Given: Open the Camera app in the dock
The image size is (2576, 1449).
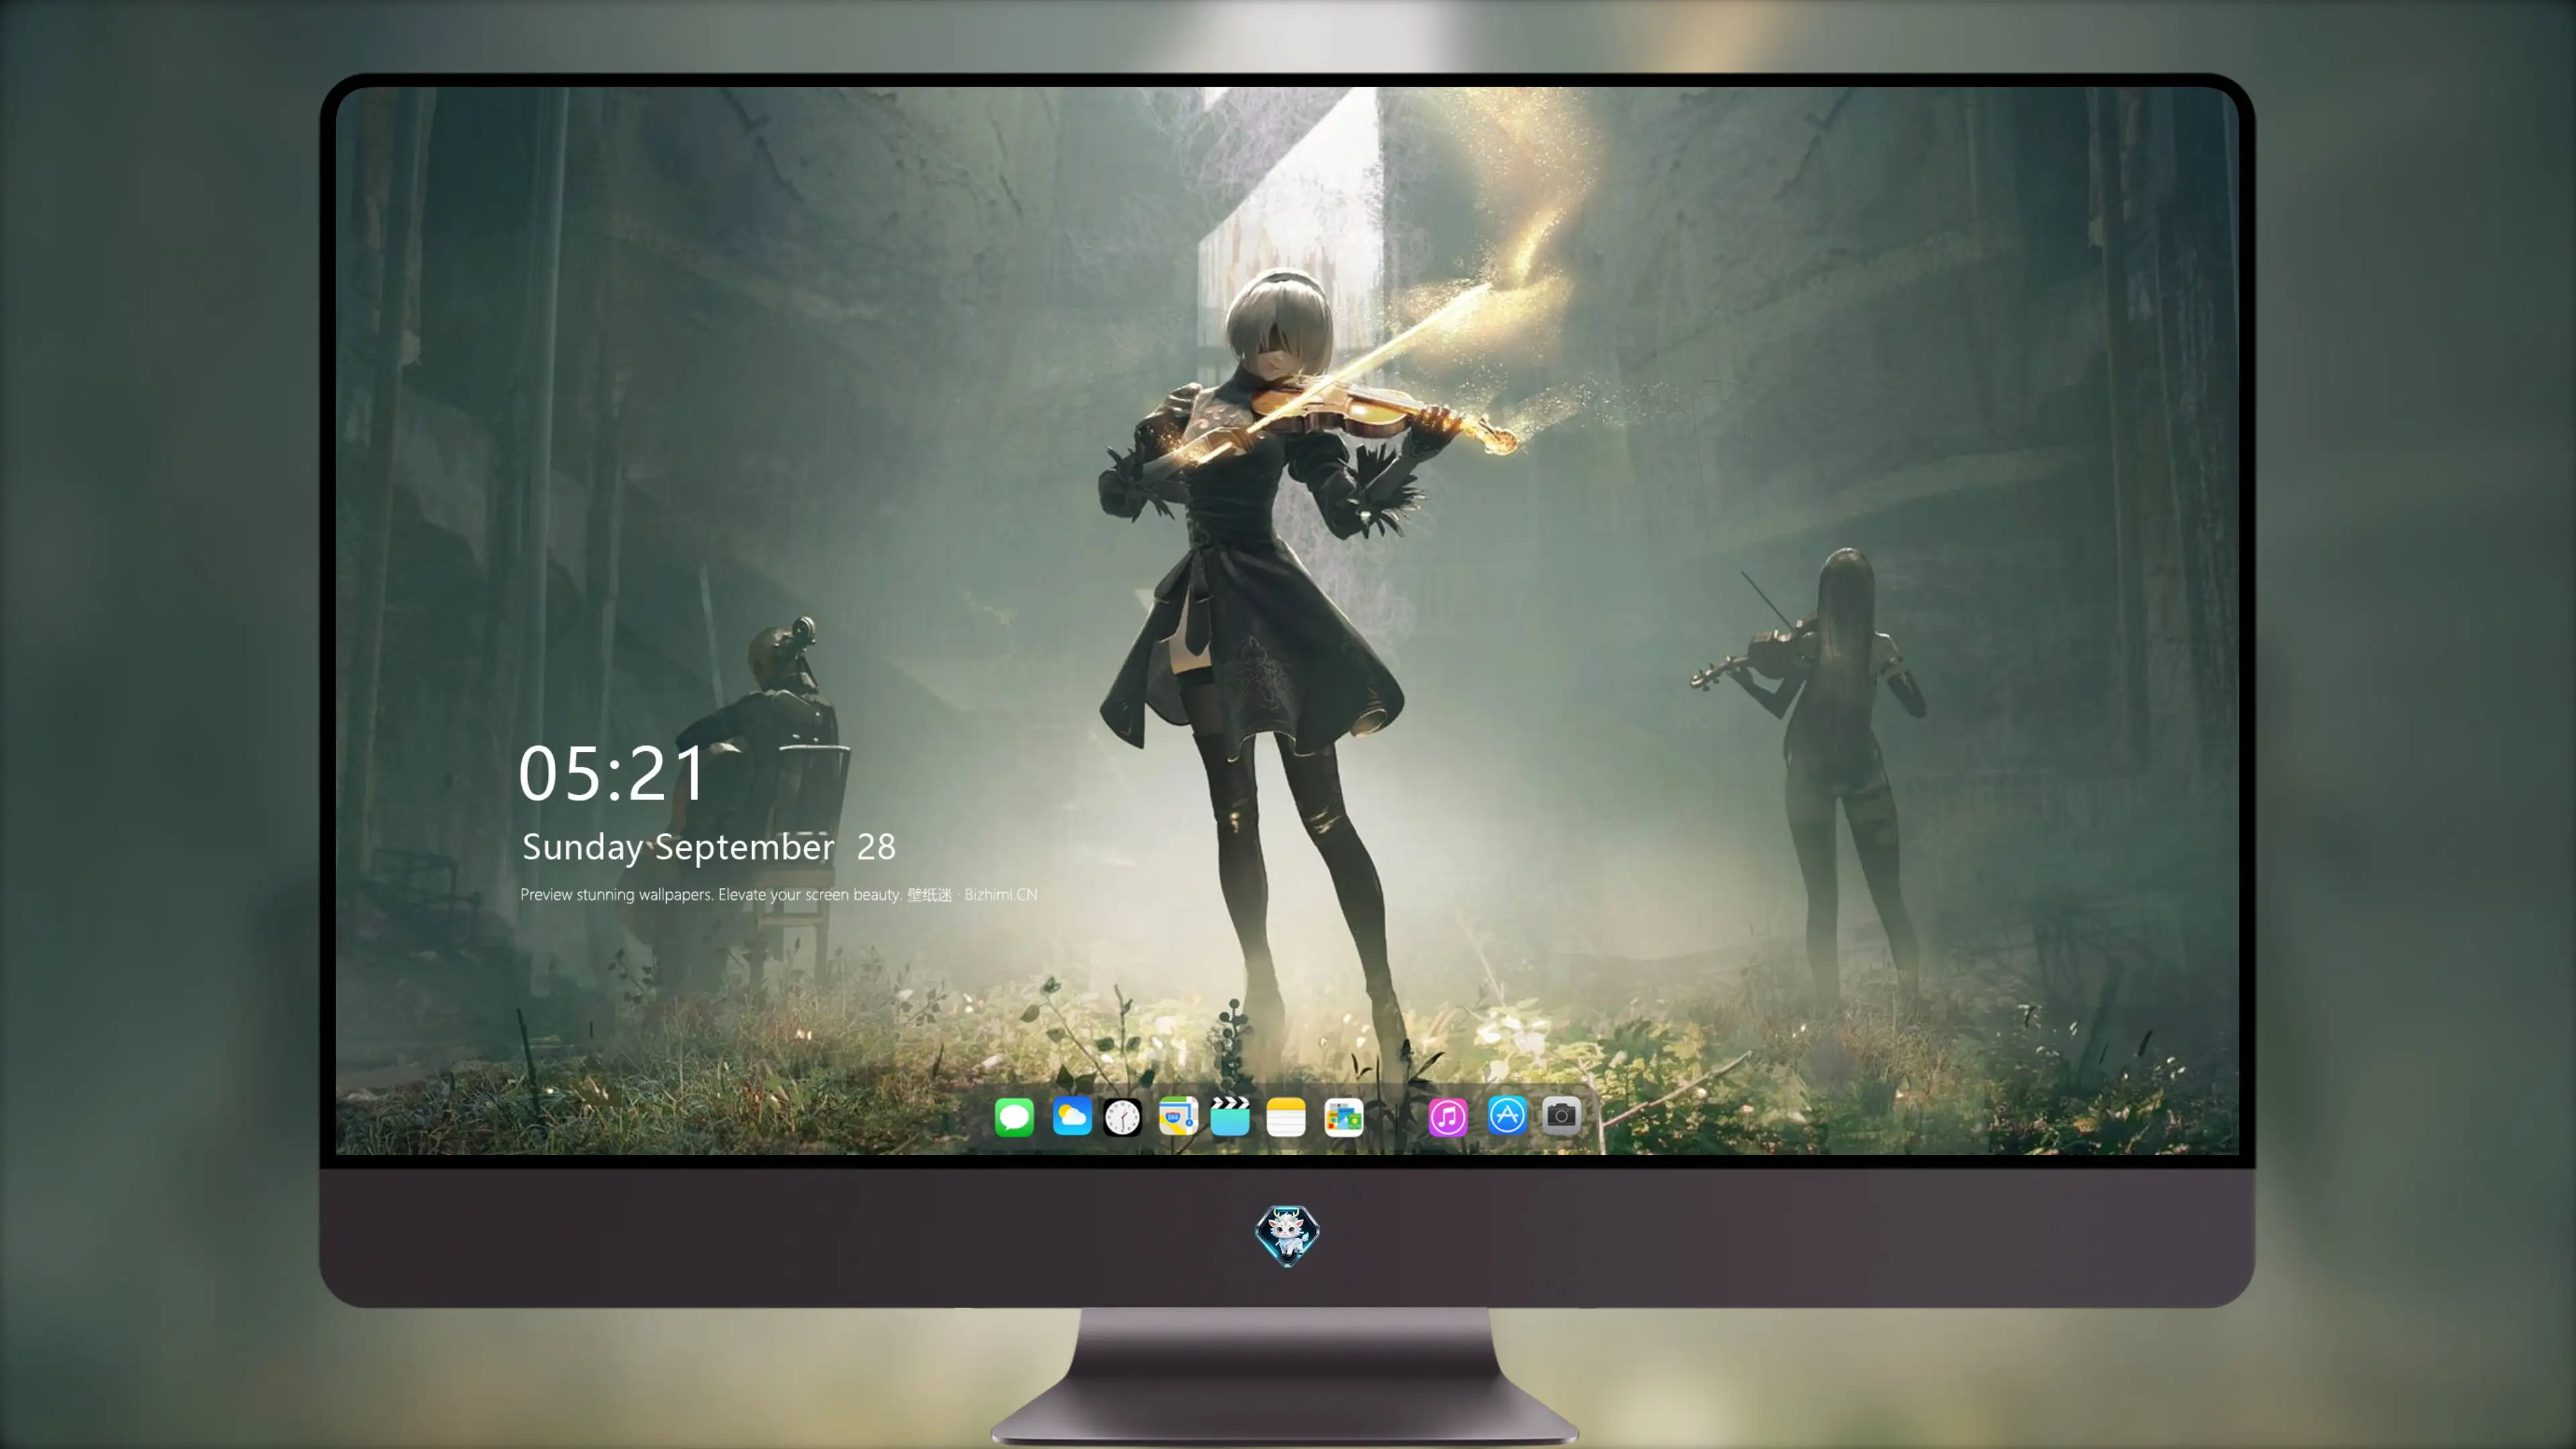Looking at the screenshot, I should (1561, 1116).
